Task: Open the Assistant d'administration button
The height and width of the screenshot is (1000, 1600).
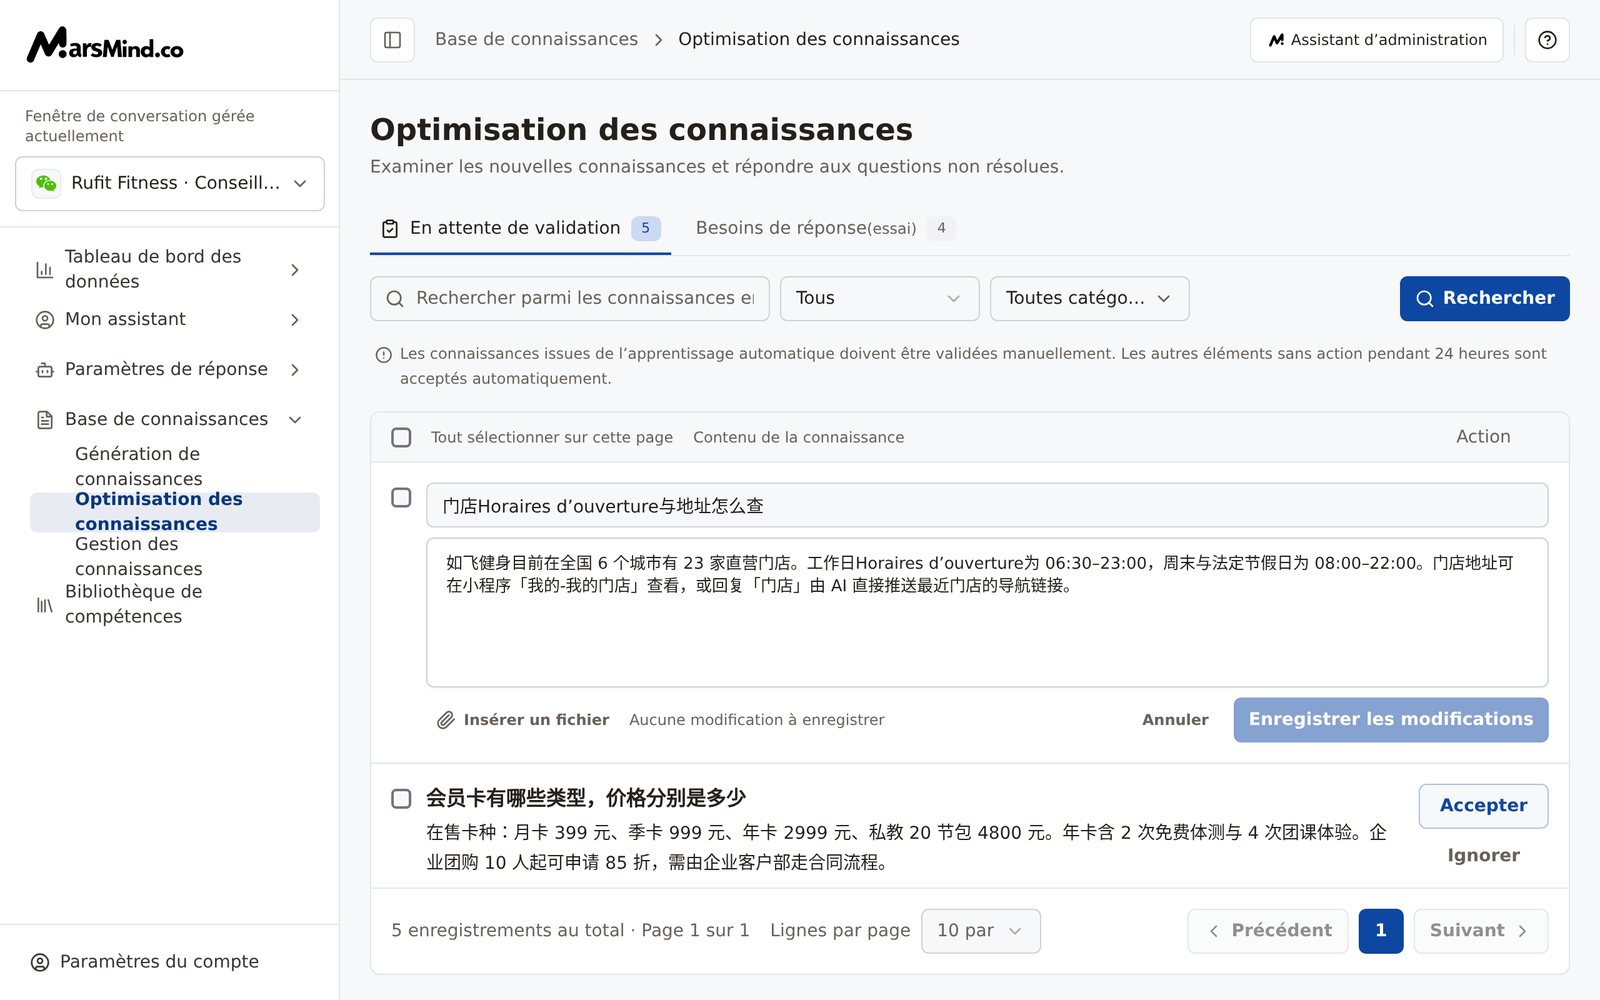Action: [1377, 40]
